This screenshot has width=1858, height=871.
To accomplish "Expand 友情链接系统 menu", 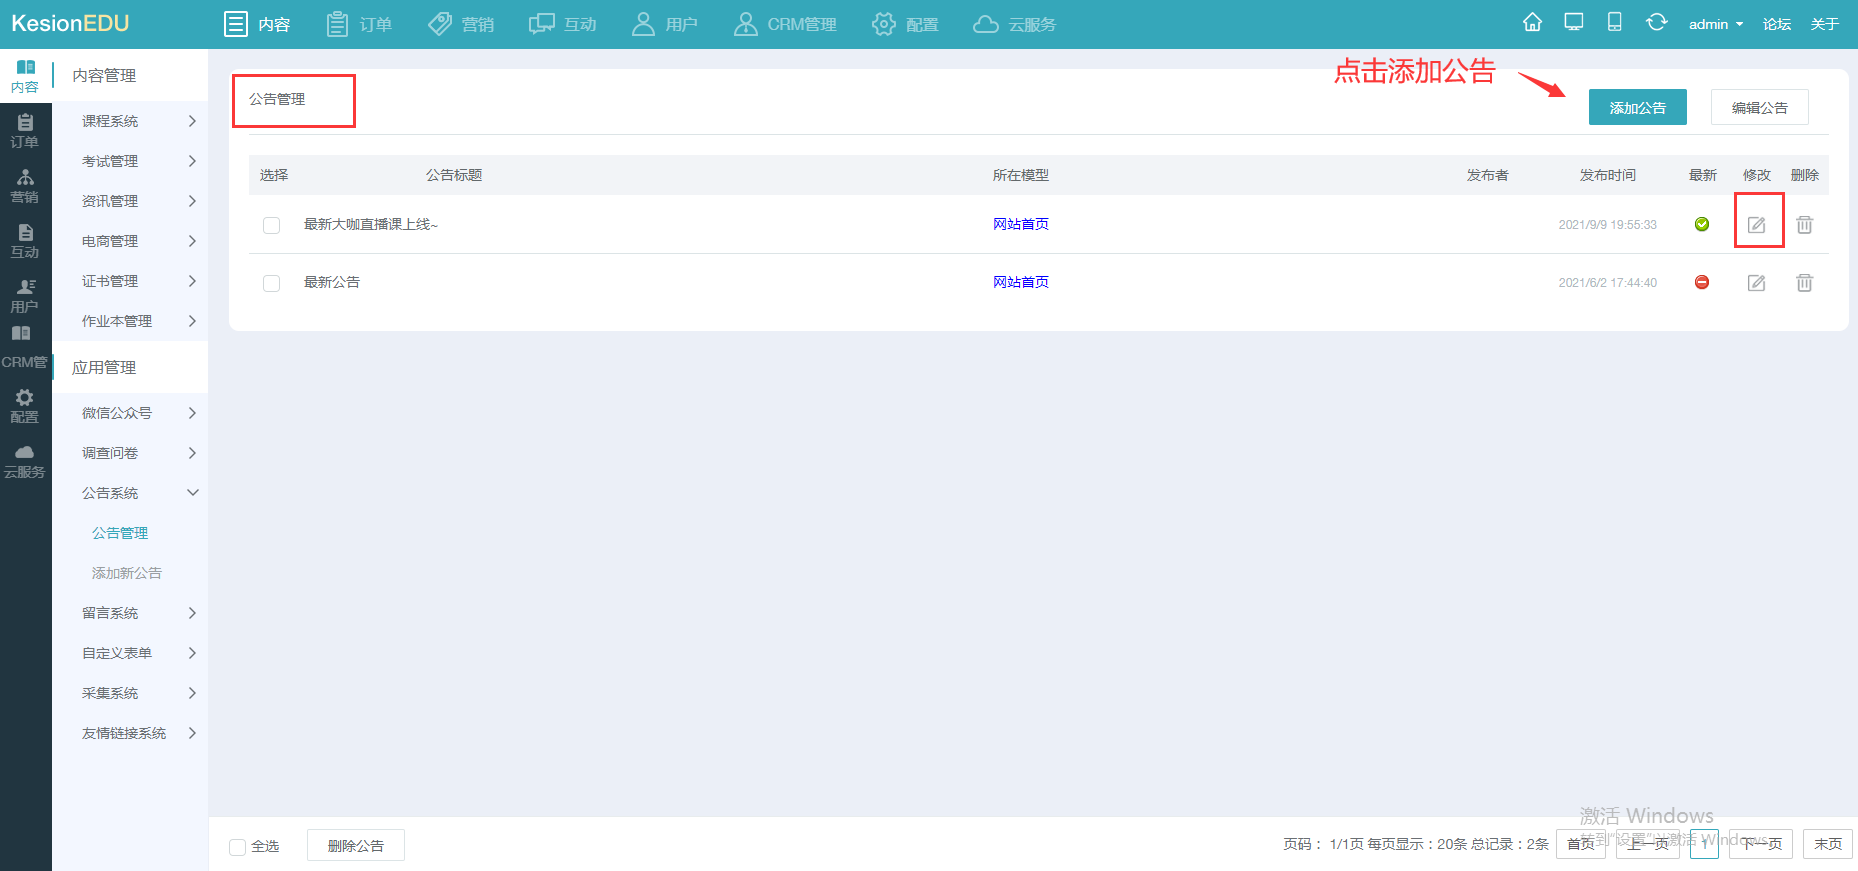I will click(x=130, y=733).
